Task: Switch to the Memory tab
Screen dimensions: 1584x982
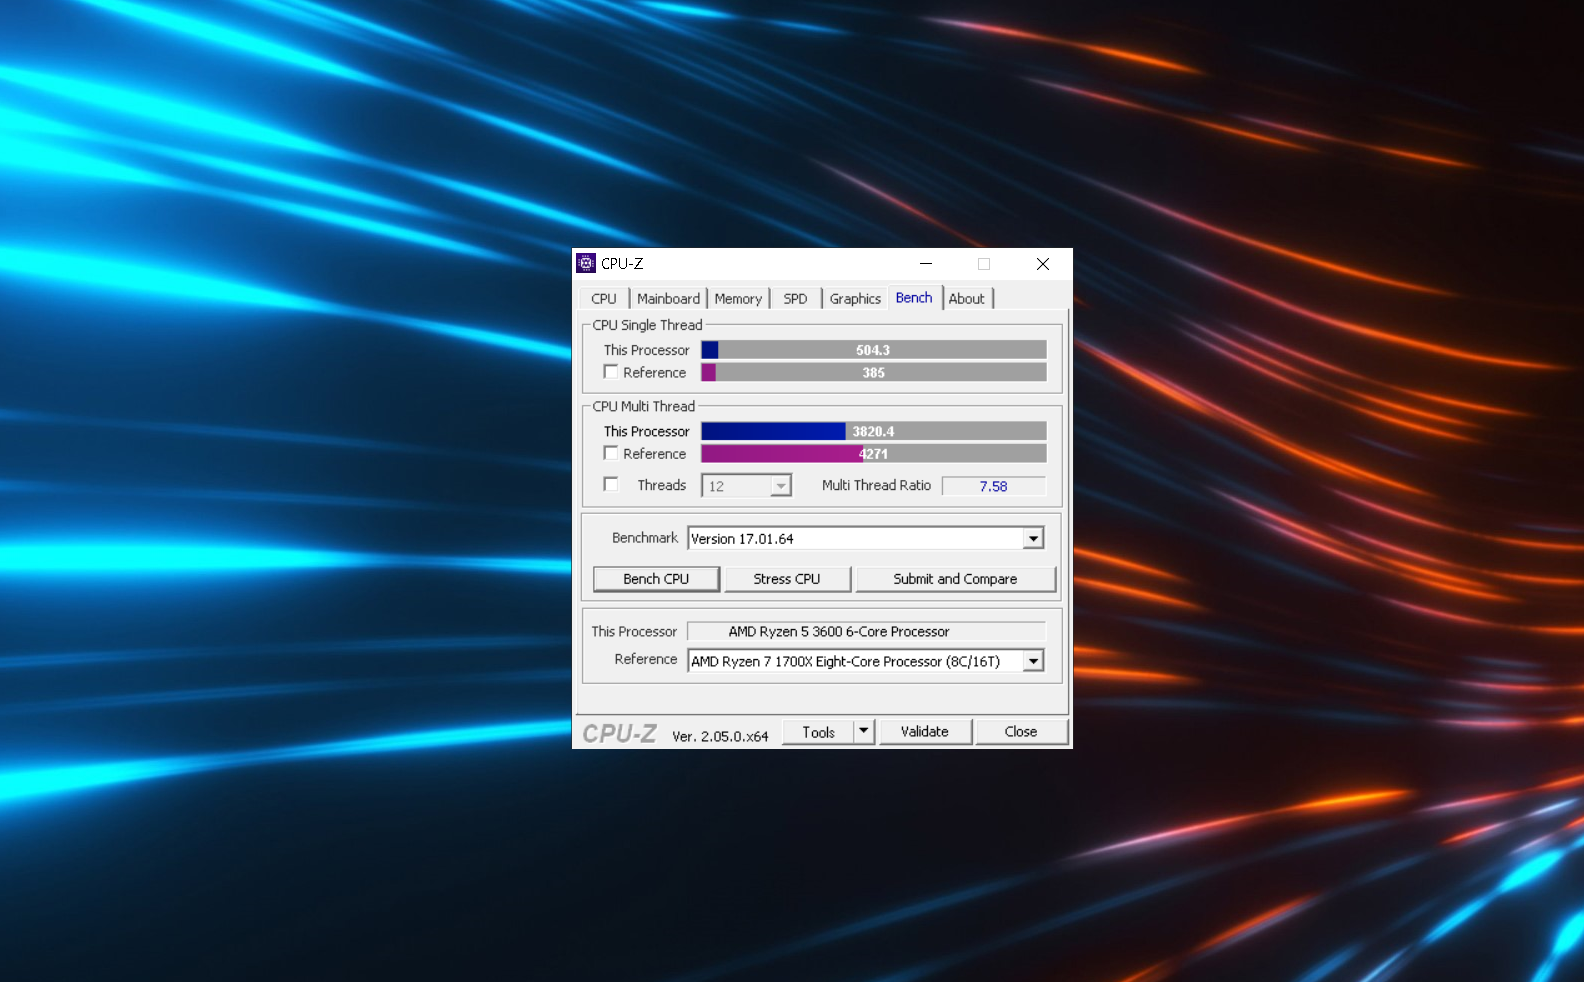Action: click(x=738, y=299)
